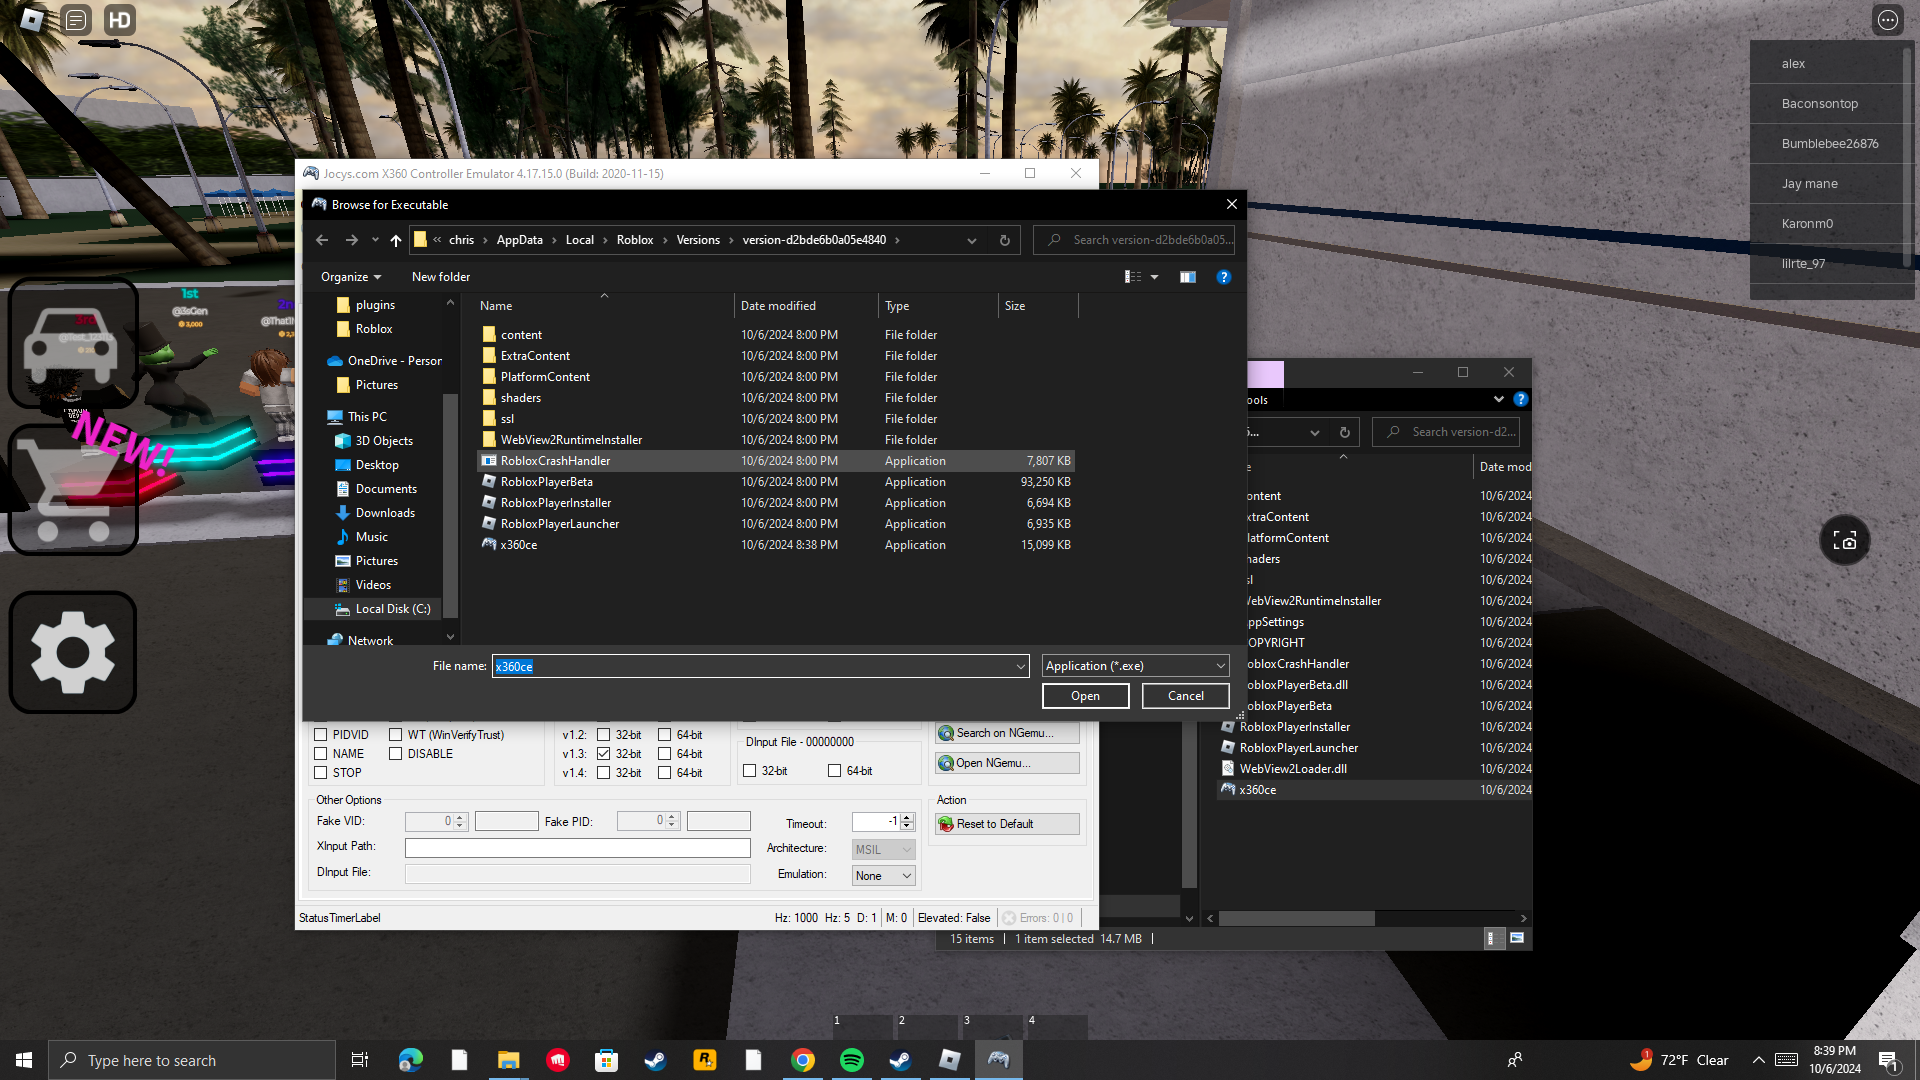Click New folder in the toolbar
This screenshot has width=1920, height=1080.
[x=440, y=277]
